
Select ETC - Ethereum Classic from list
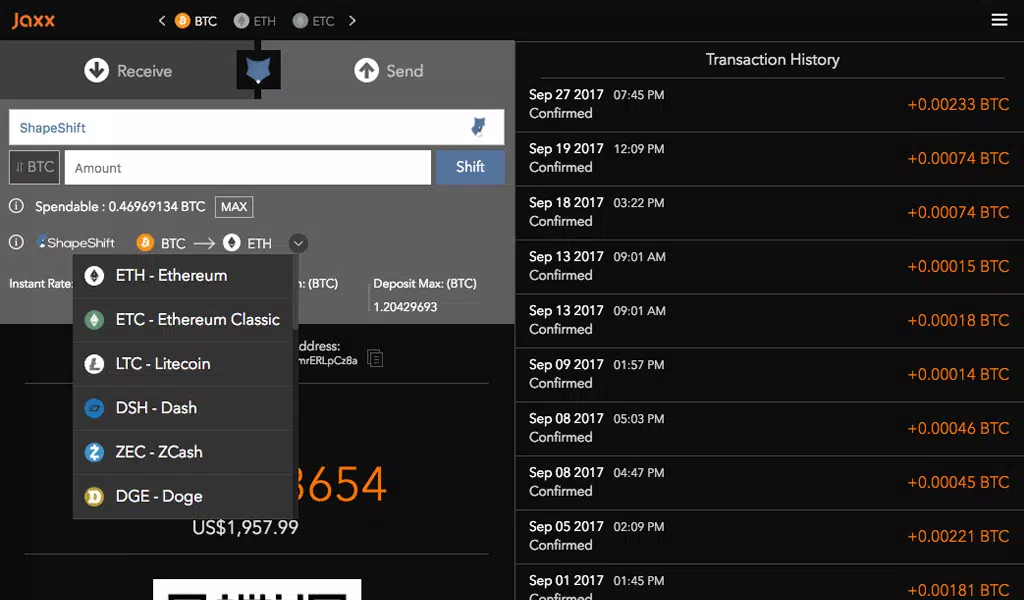183,320
